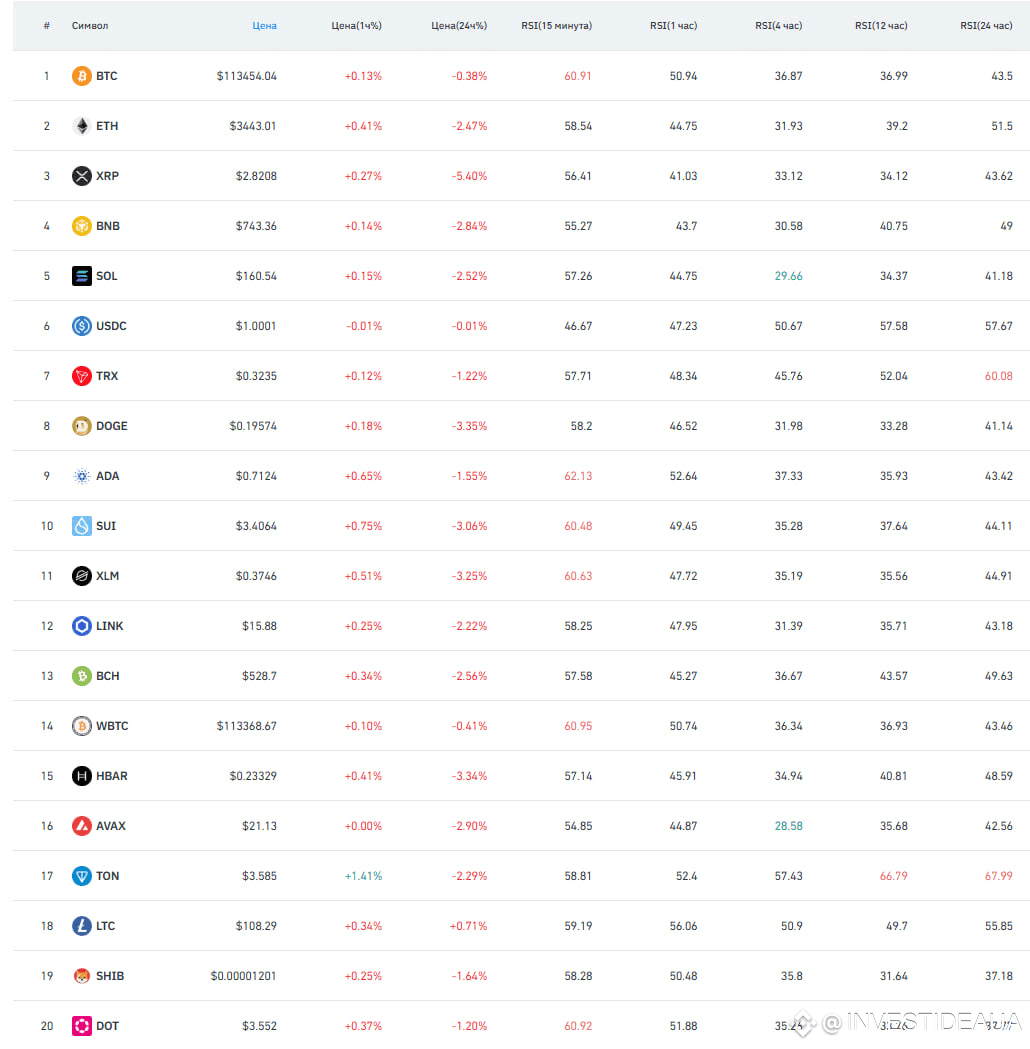Click the HBAR coin icon

coord(82,776)
